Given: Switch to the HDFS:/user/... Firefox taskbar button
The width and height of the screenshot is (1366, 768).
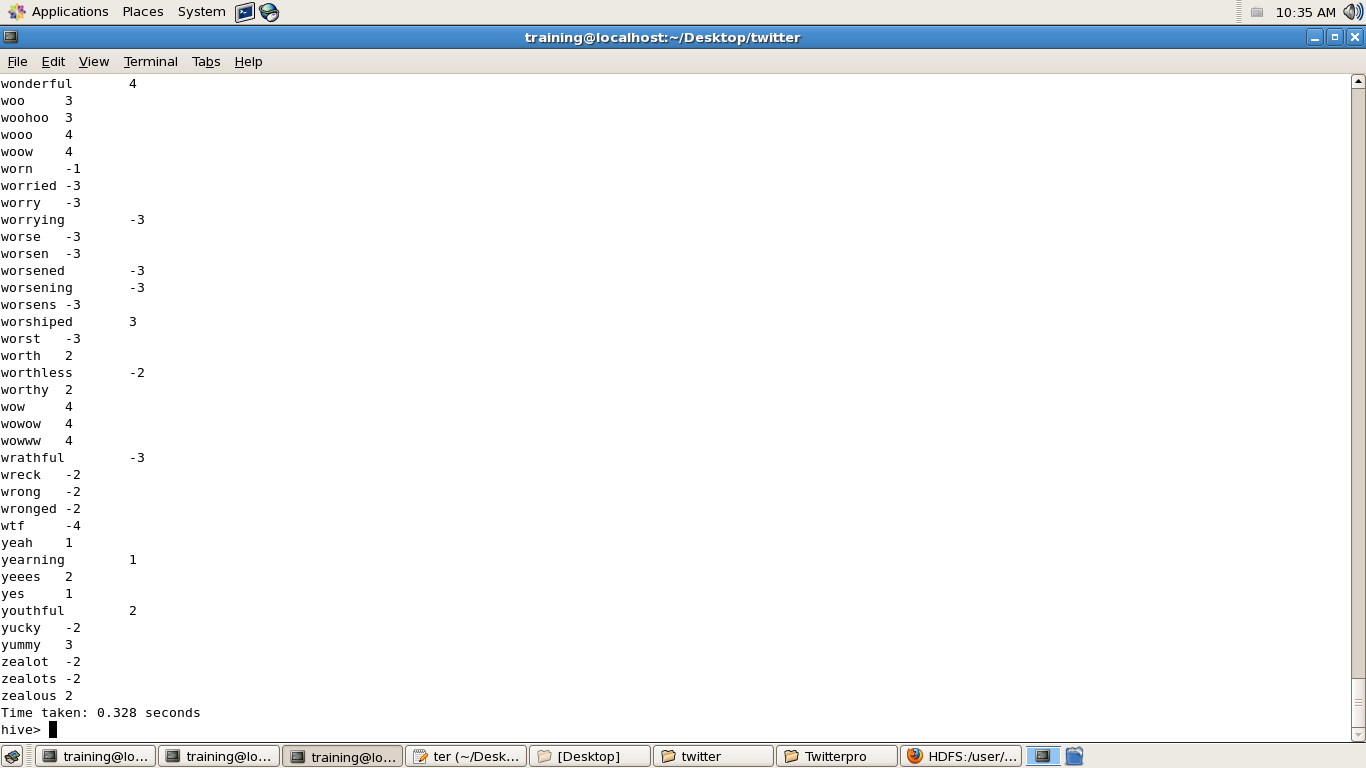Looking at the screenshot, I should click(x=962, y=757).
